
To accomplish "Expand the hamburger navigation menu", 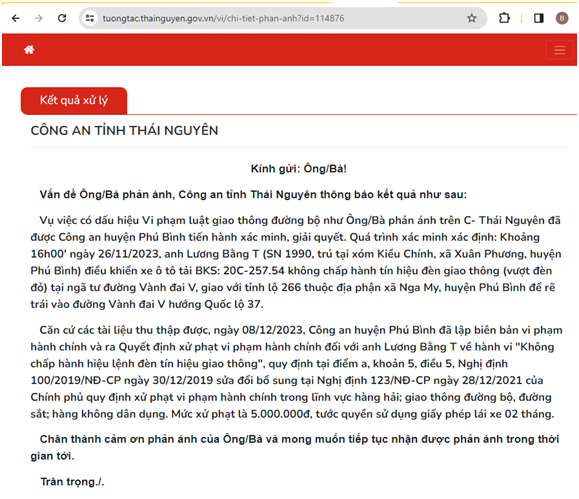I will pyautogui.click(x=560, y=50).
